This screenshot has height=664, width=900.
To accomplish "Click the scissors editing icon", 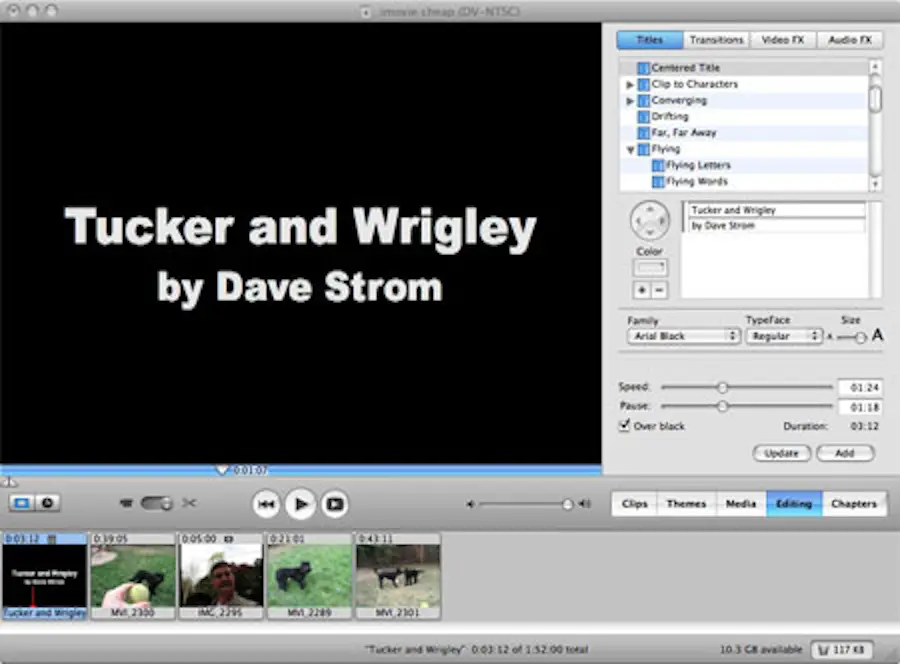I will 188,503.
